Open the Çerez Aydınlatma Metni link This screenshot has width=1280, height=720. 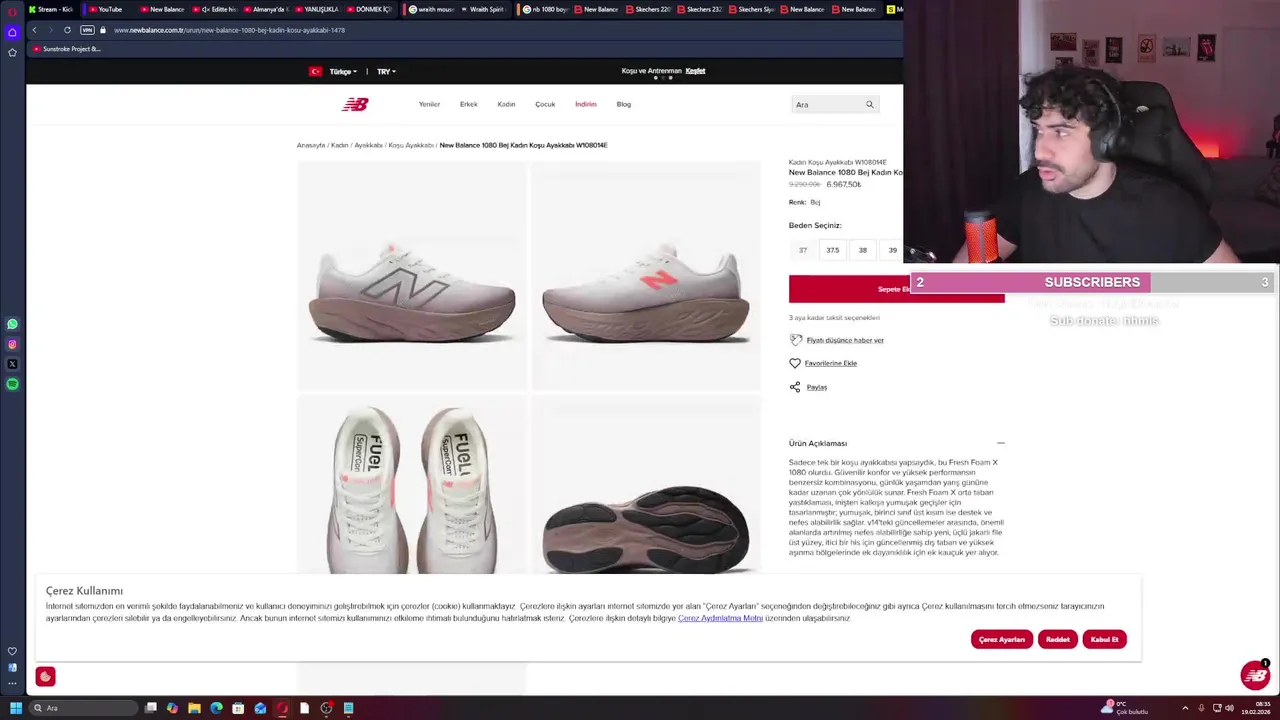click(x=720, y=618)
